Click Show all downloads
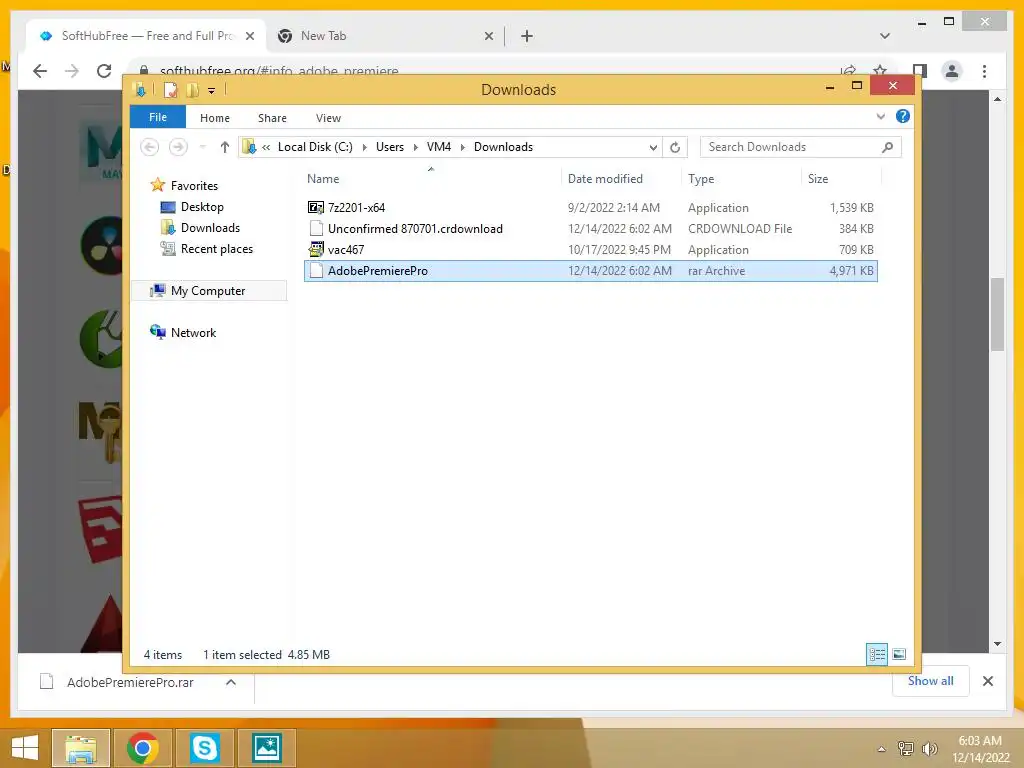The image size is (1024, 768). click(x=930, y=681)
